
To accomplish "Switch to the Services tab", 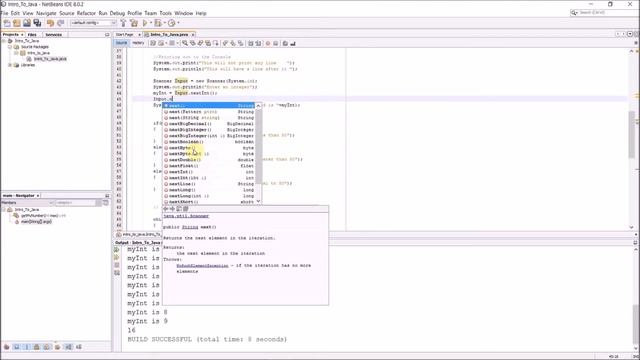I will pyautogui.click(x=53, y=35).
